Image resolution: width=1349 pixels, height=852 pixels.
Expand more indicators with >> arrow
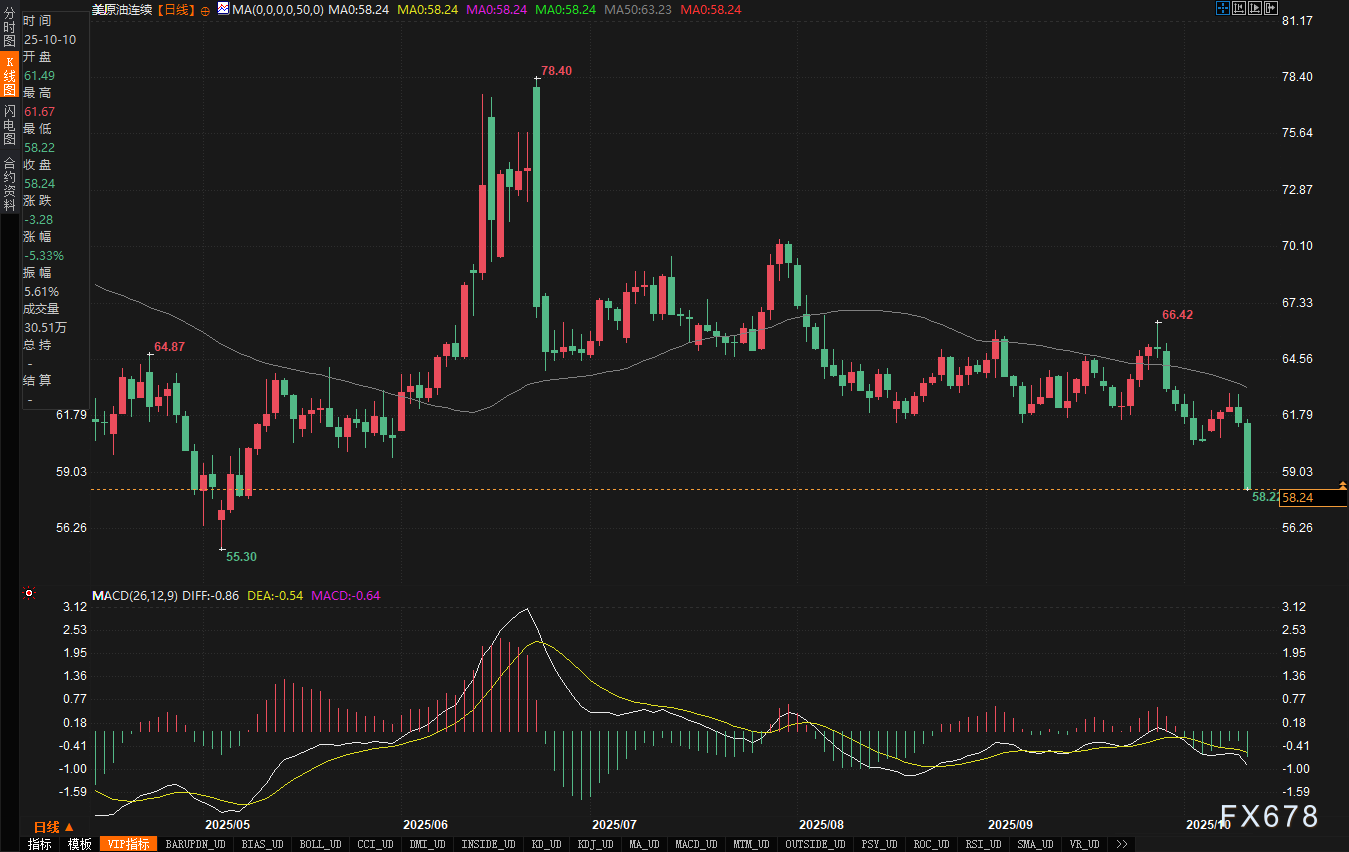(1122, 844)
